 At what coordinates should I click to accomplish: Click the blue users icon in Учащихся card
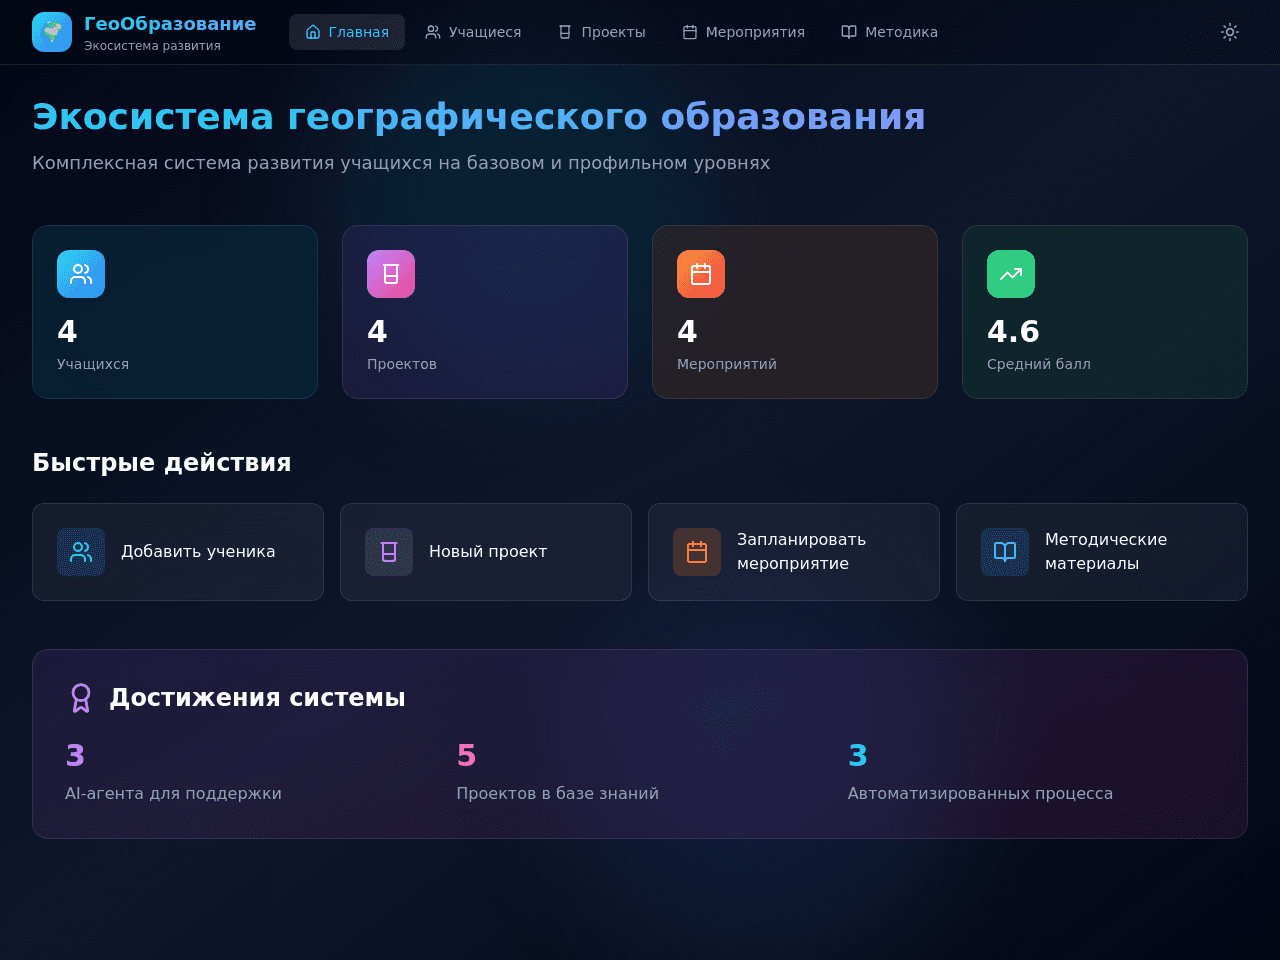click(81, 274)
